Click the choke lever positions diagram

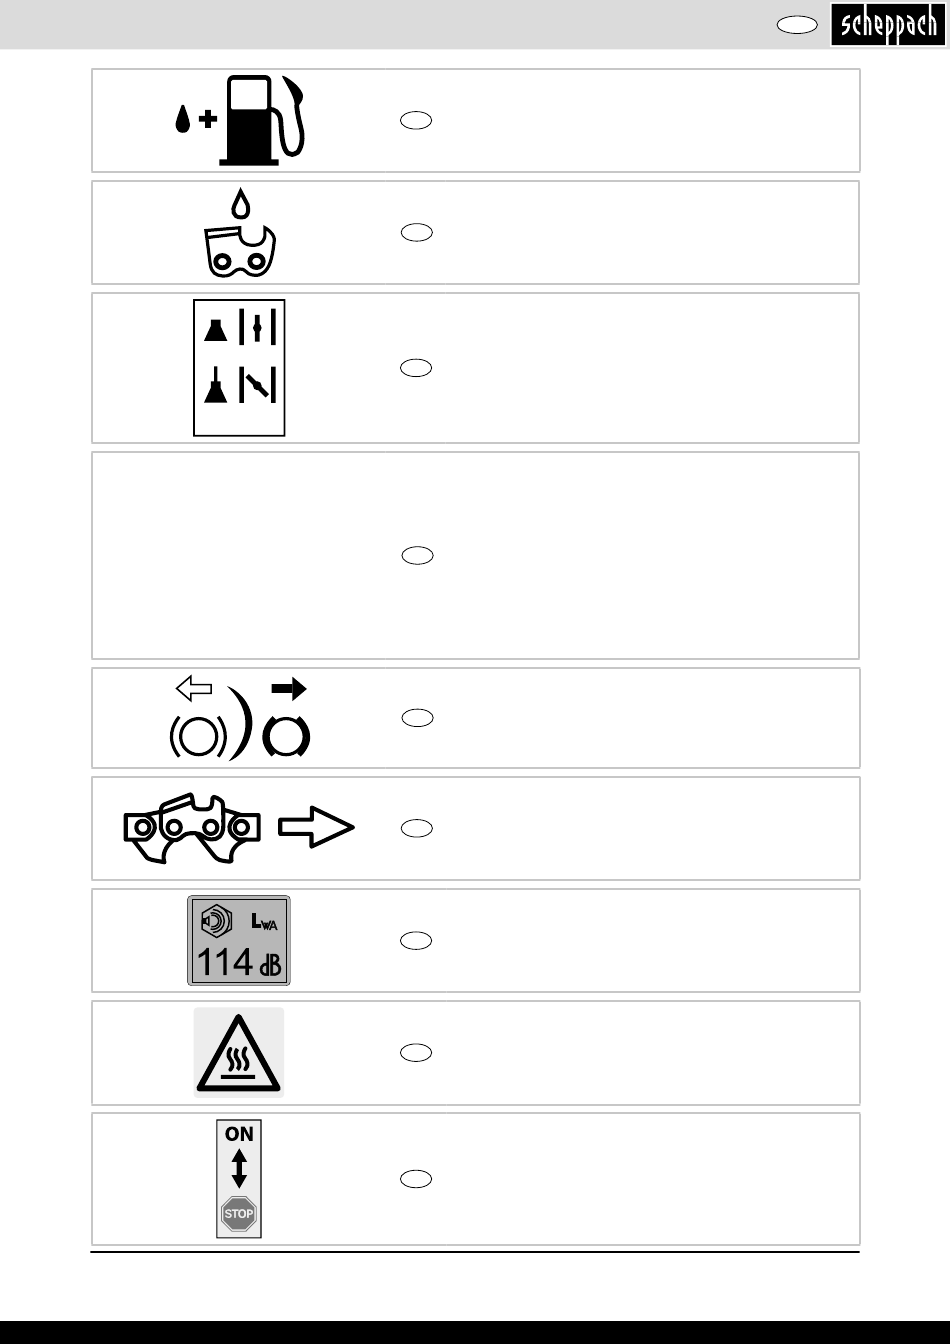pyautogui.click(x=239, y=367)
